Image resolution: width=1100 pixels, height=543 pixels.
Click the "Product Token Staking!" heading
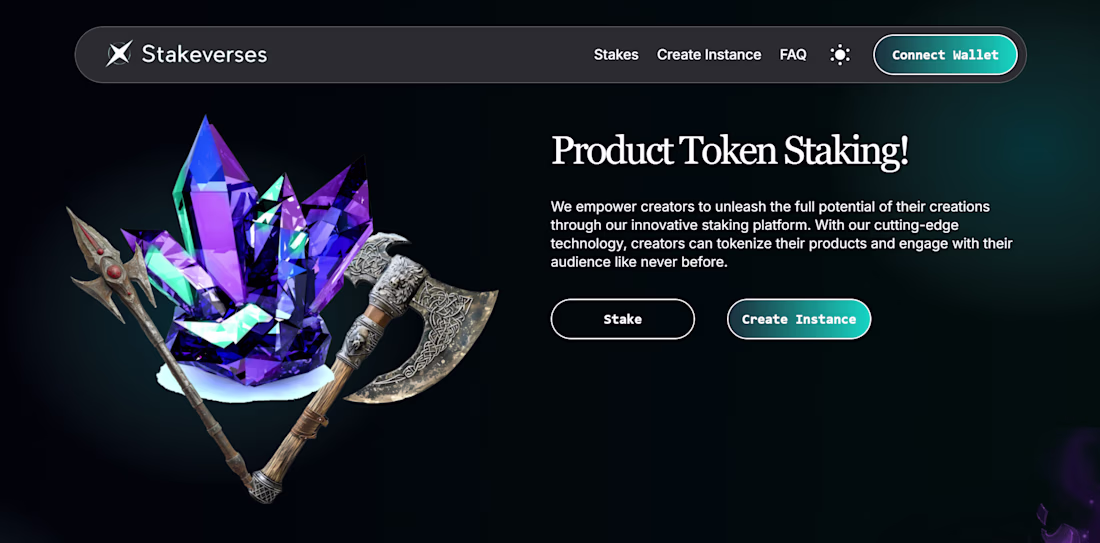729,151
